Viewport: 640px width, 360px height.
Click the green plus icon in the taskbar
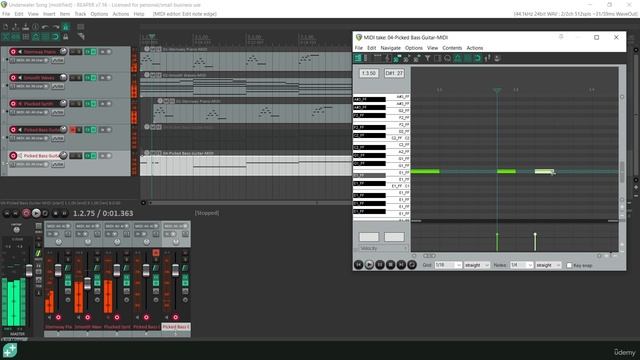point(10,350)
